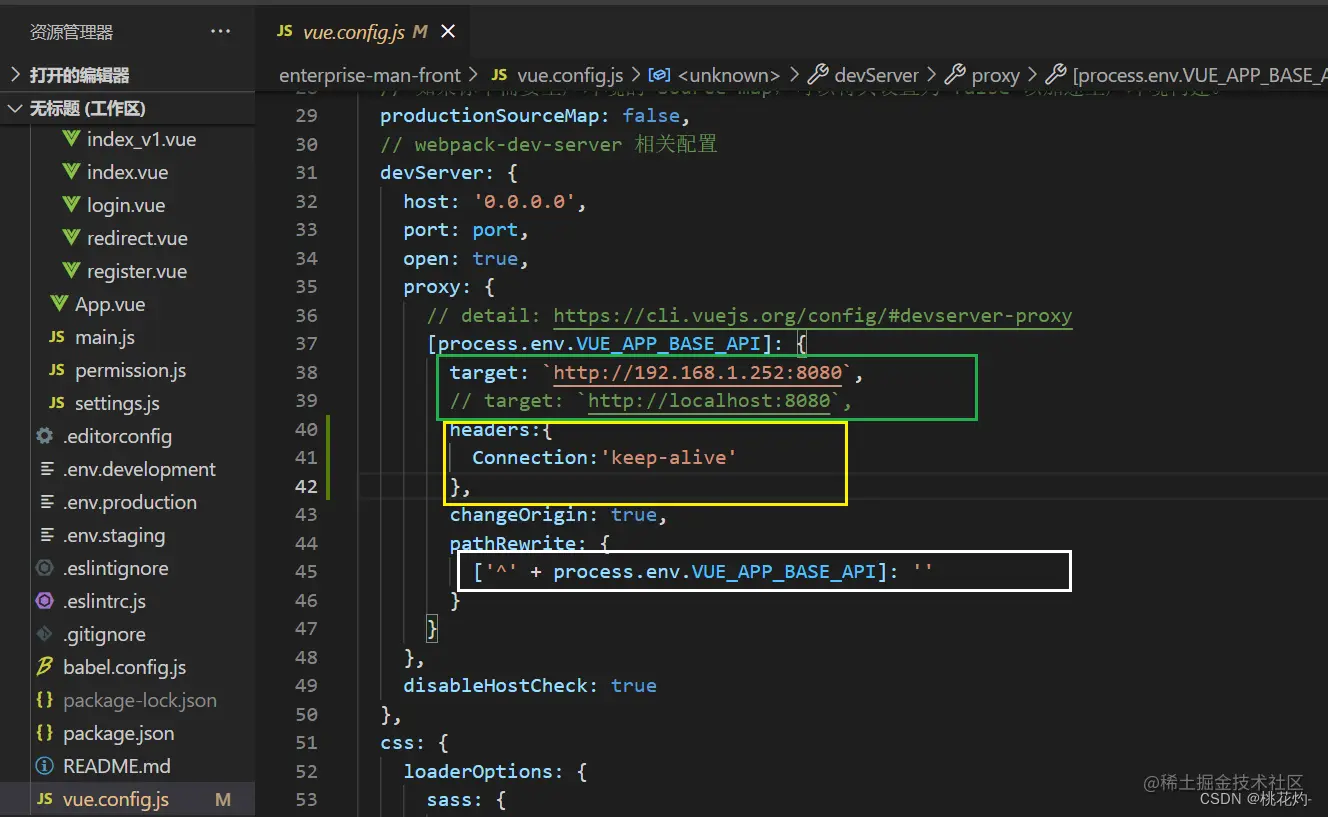This screenshot has height=817, width=1328.
Task: Click the Vue icon beside index_v1.vue
Action: 70,139
